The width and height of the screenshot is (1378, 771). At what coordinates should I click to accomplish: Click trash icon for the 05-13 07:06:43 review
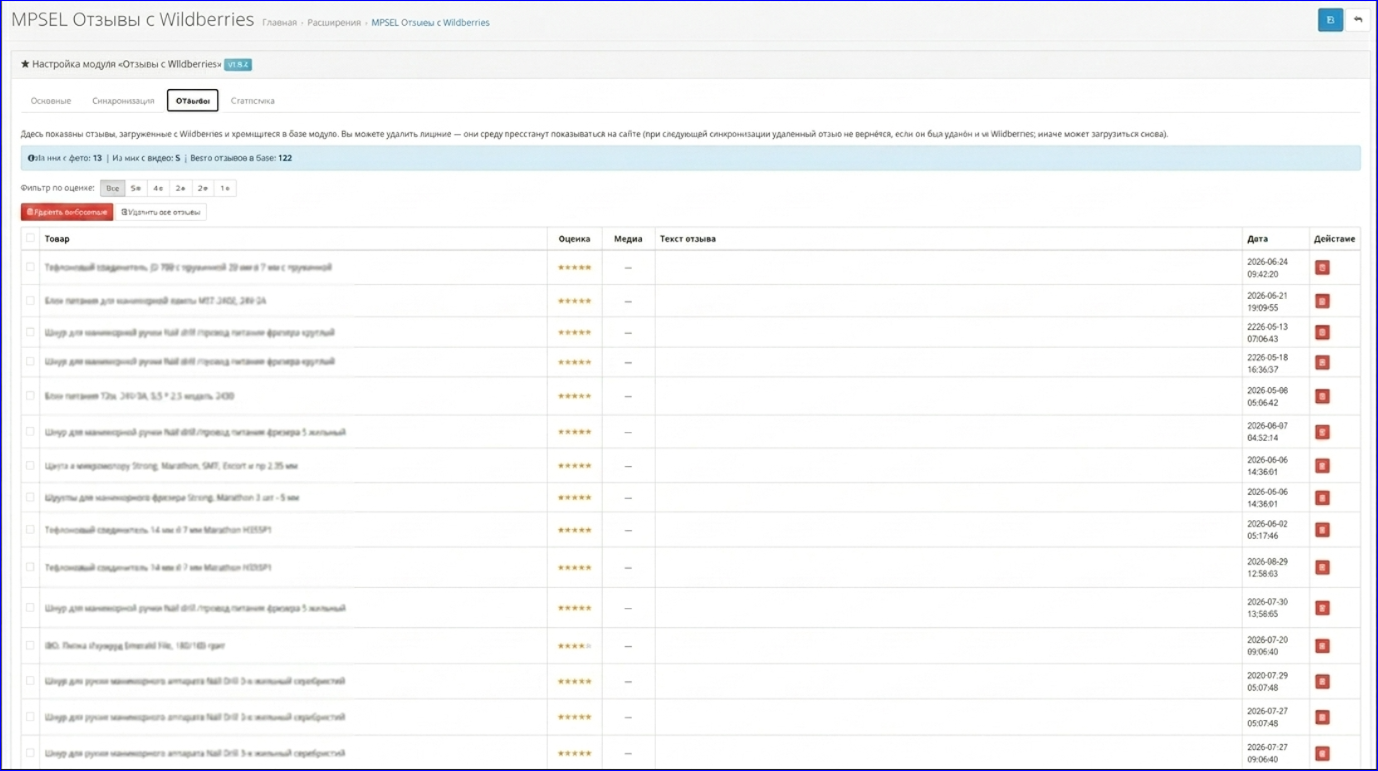(1322, 333)
